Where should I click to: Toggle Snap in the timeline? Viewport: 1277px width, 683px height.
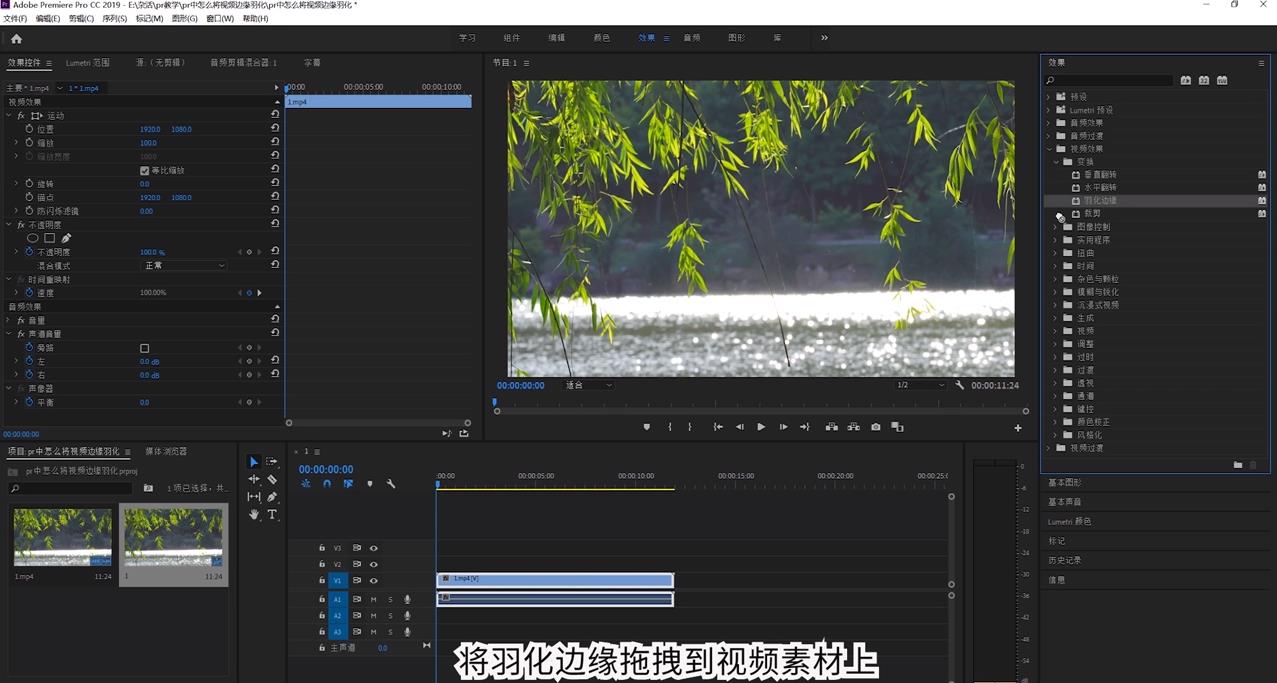coord(327,484)
